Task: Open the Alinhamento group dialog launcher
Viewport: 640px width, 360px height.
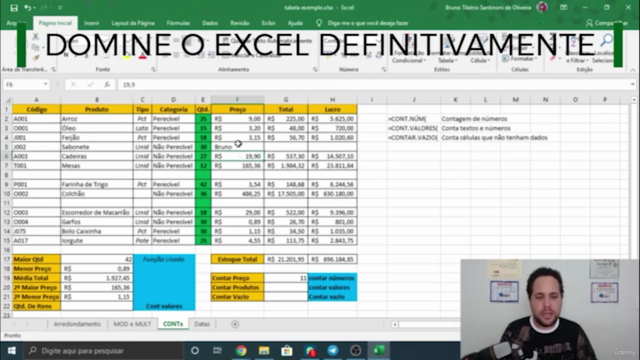Action: point(315,70)
